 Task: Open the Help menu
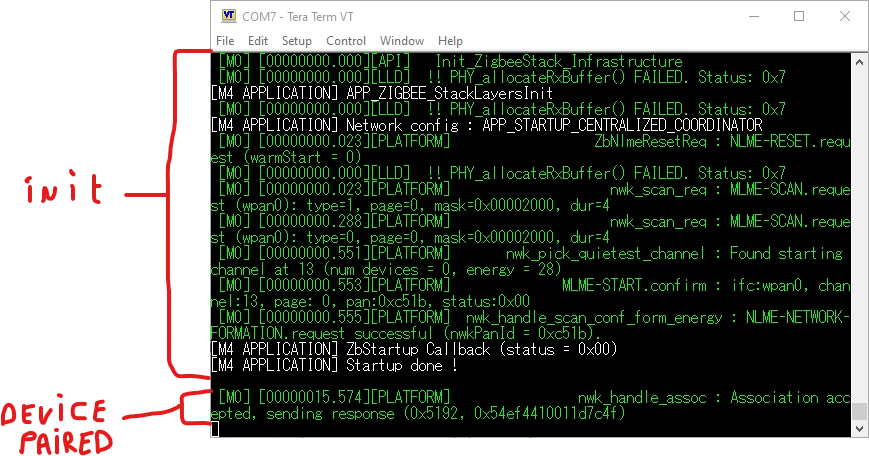pos(450,41)
